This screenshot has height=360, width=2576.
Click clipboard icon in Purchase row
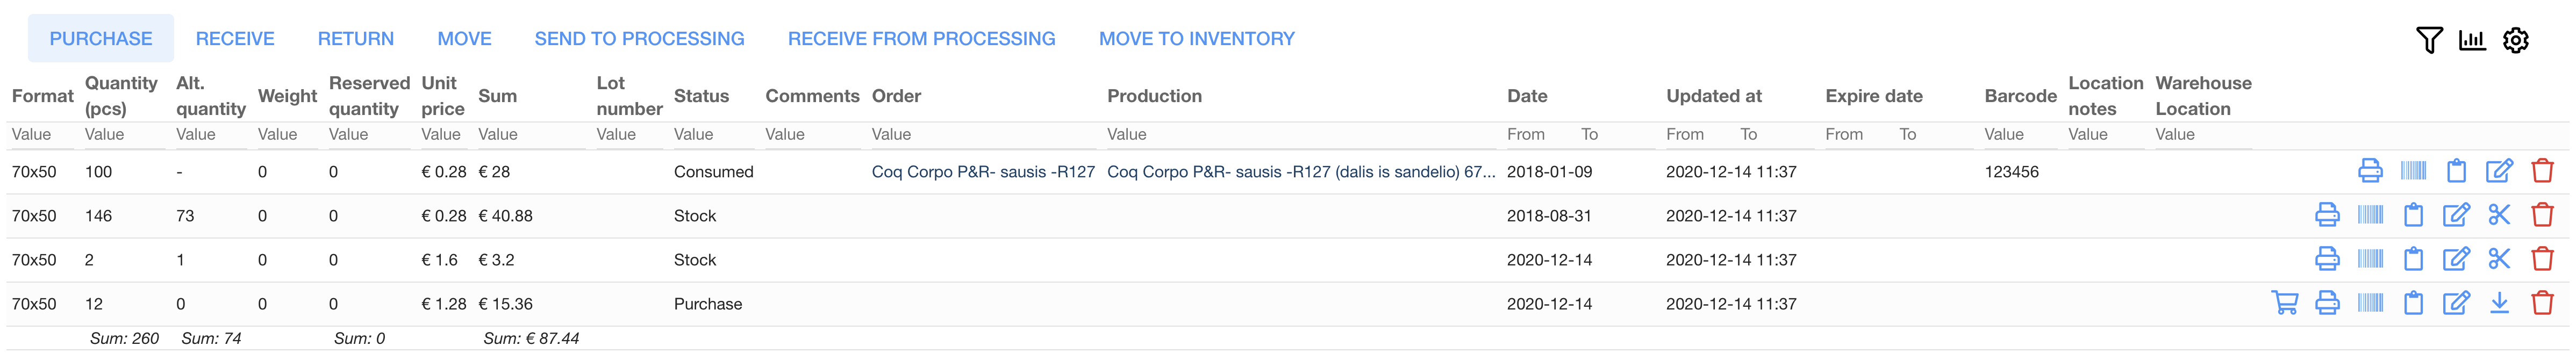point(2413,303)
